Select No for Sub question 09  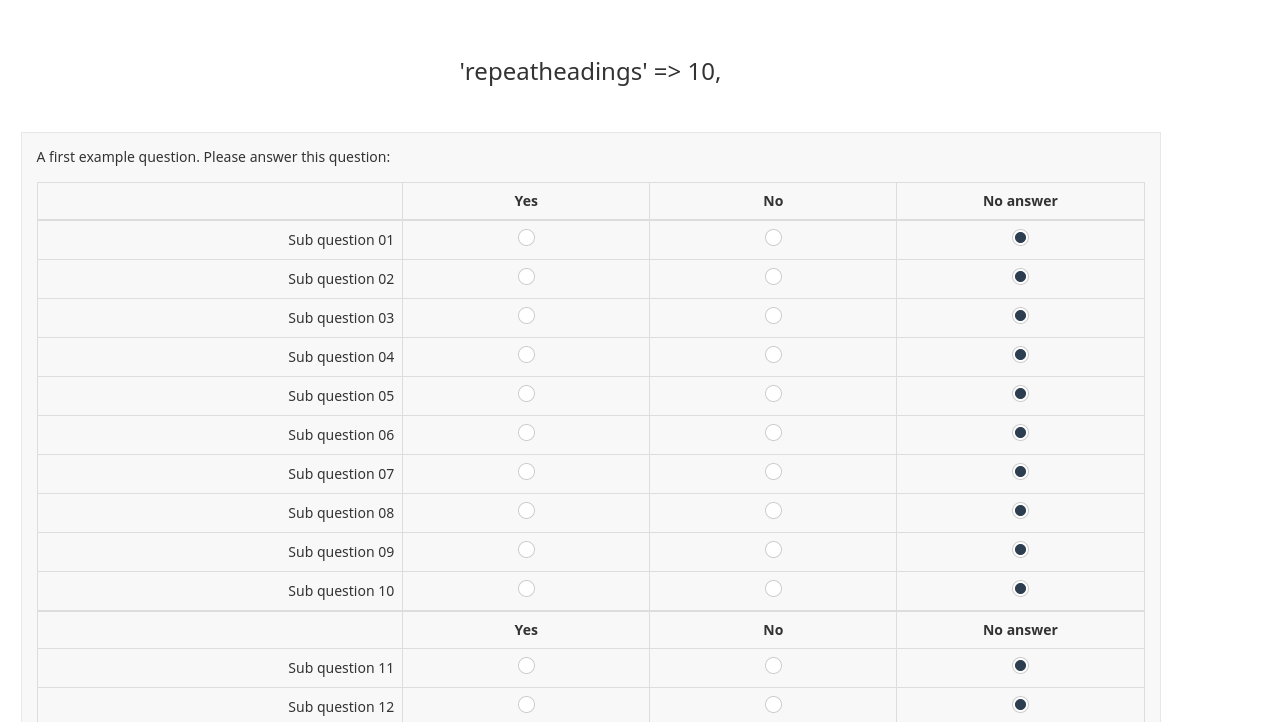773,550
